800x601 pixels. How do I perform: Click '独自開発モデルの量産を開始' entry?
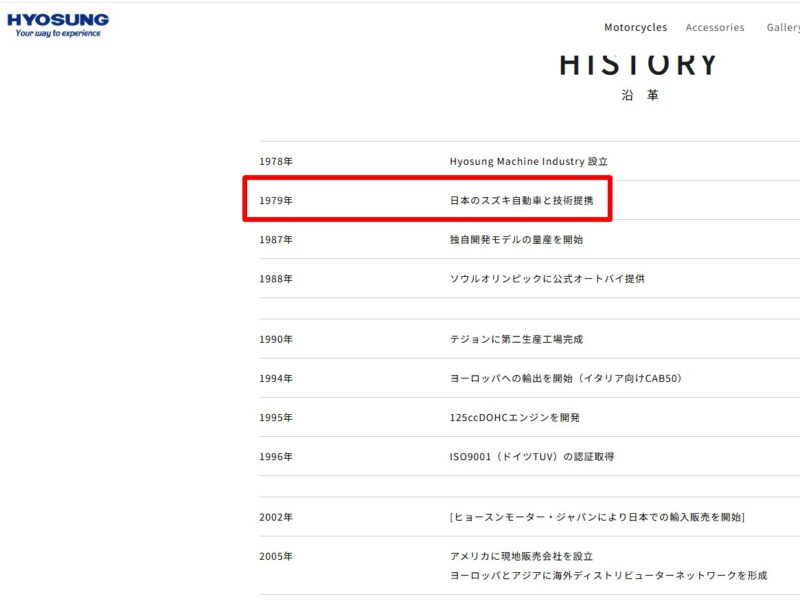(x=516, y=240)
